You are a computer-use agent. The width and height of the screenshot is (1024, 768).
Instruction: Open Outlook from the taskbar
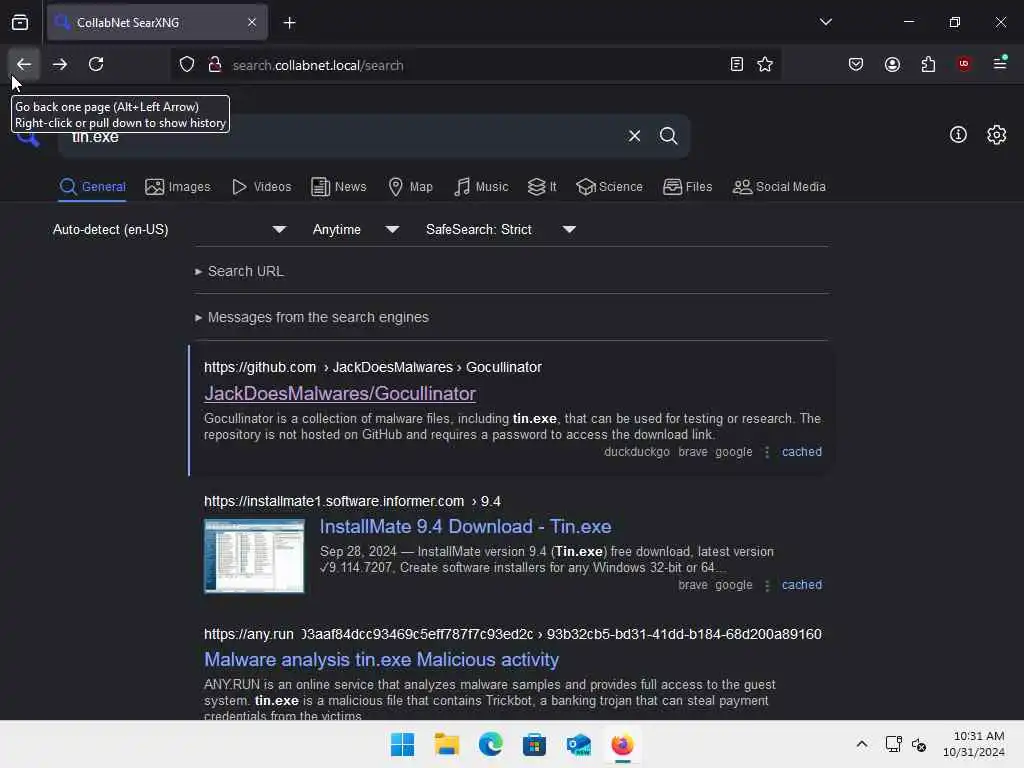pyautogui.click(x=579, y=744)
